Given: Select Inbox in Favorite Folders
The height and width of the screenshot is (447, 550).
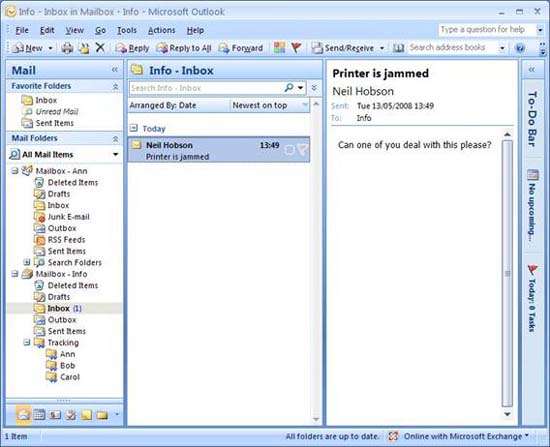Looking at the screenshot, I should 46,100.
